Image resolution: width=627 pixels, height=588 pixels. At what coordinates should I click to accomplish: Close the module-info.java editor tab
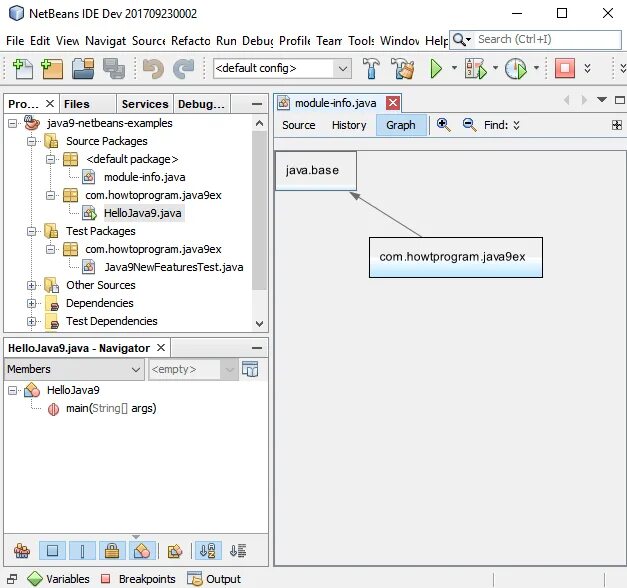(393, 103)
